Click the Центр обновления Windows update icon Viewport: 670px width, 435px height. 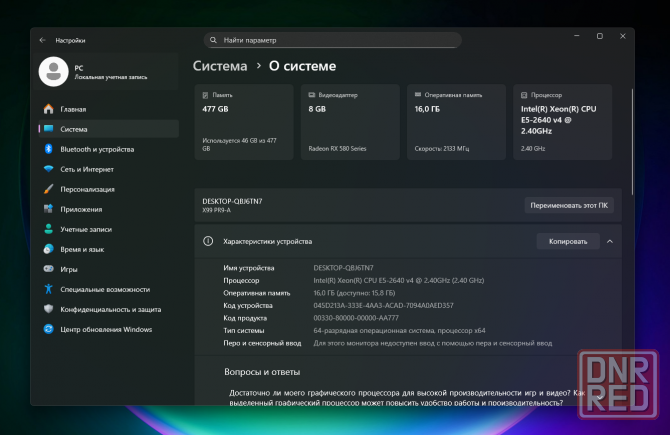pos(48,329)
